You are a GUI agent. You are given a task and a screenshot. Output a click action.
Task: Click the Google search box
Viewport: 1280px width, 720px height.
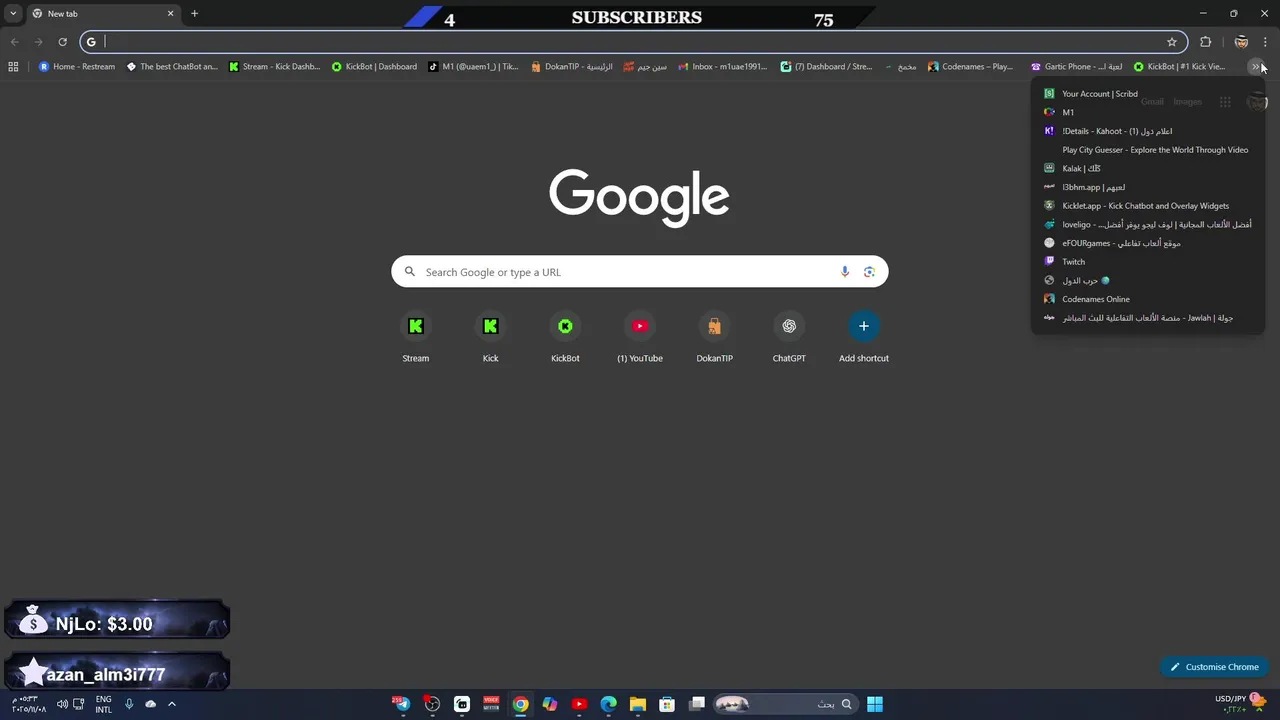[x=640, y=272]
